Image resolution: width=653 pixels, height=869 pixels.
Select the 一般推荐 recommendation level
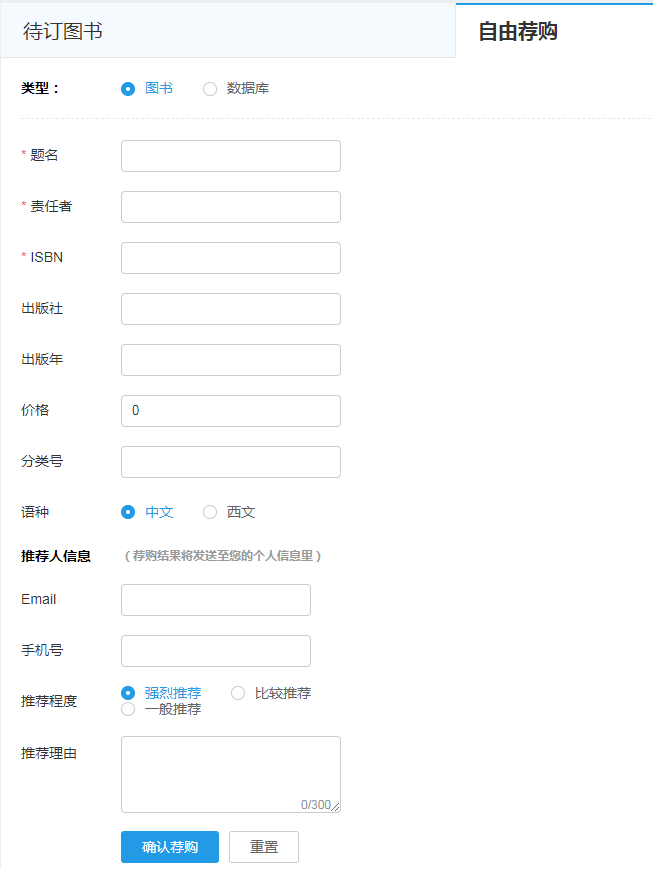coord(128,709)
